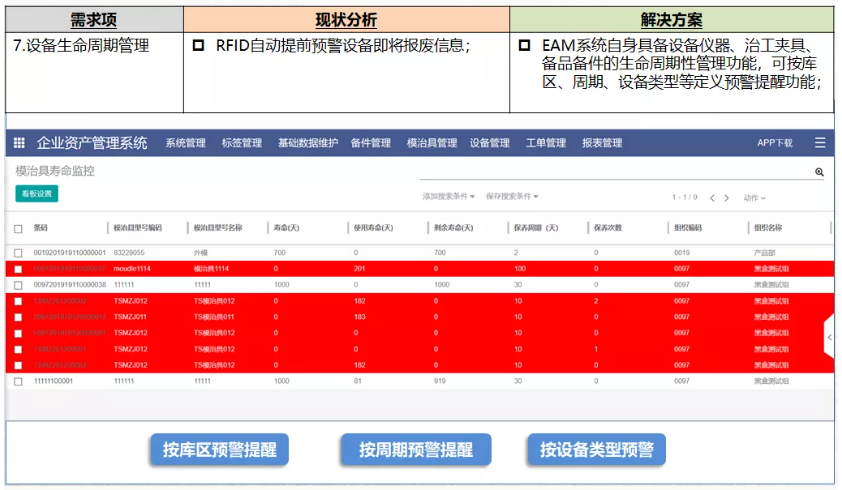Select the 保养周期 100 cell
The width and height of the screenshot is (842, 490).
520,269
